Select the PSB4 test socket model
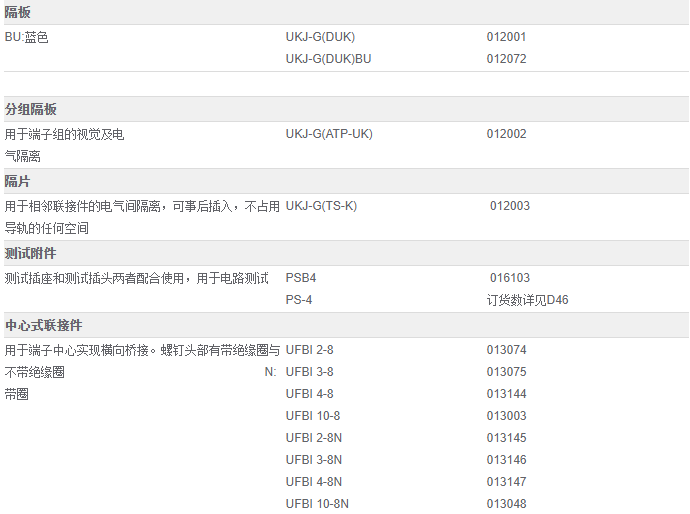The image size is (690, 514). coord(301,278)
